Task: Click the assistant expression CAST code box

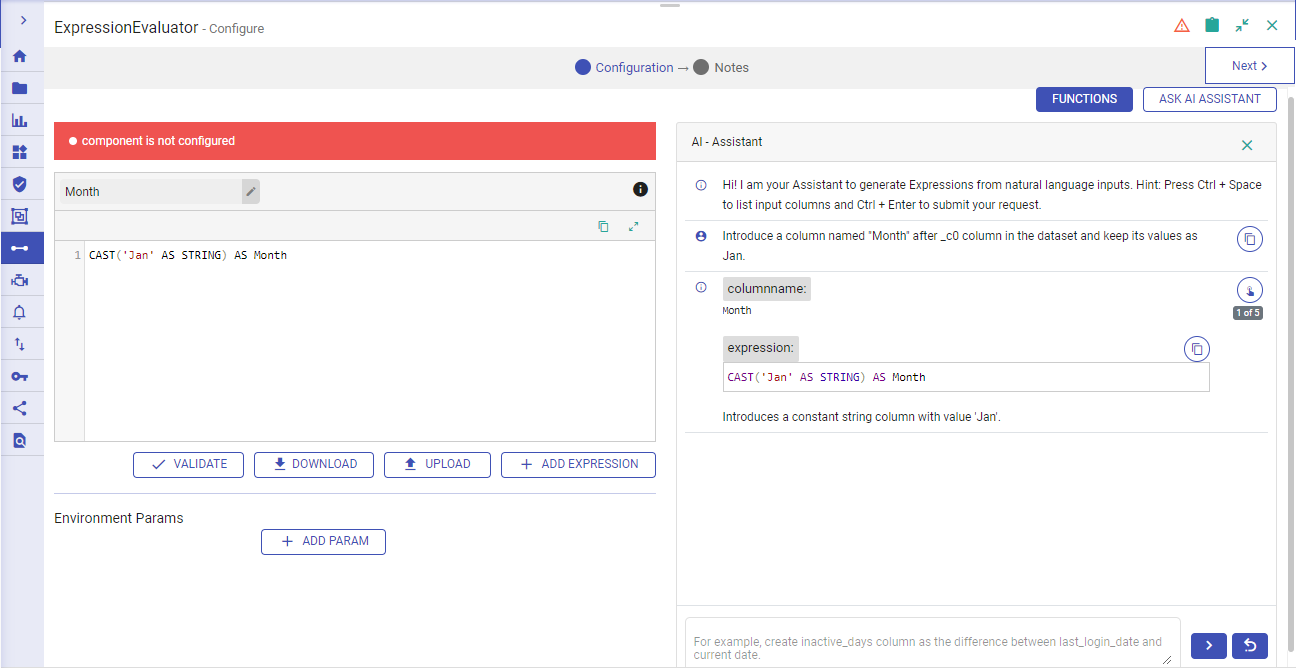Action: [966, 377]
